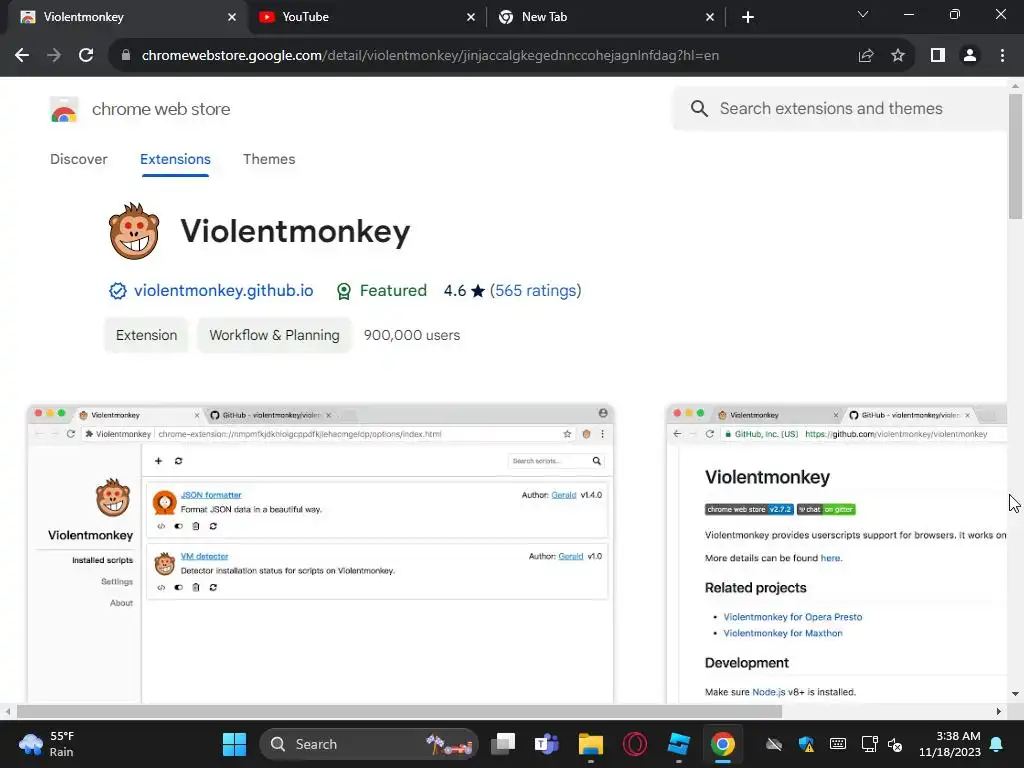Click the Chrome Web Store logo
The image size is (1024, 768).
pos(64,109)
